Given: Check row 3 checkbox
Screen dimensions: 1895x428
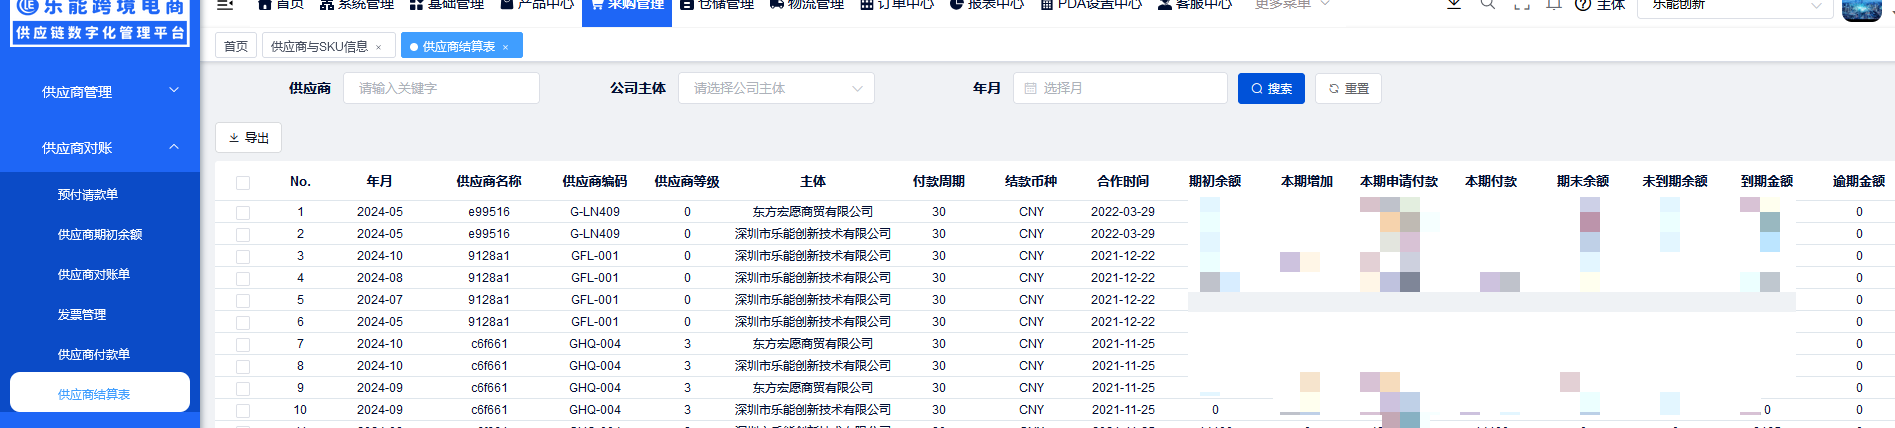Looking at the screenshot, I should pyautogui.click(x=243, y=257).
